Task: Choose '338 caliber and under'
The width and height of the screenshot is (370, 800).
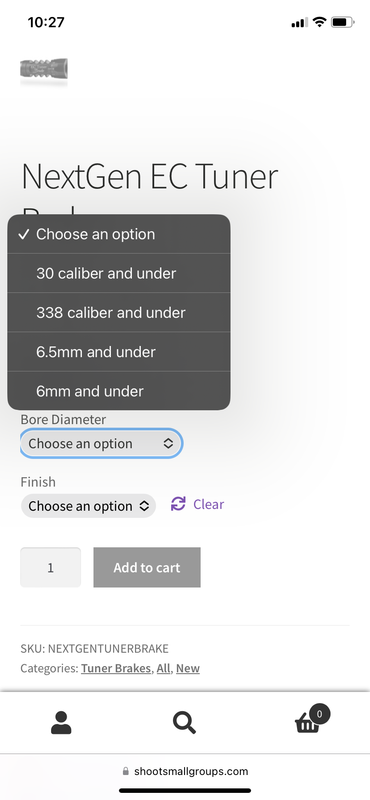Action: (x=119, y=312)
